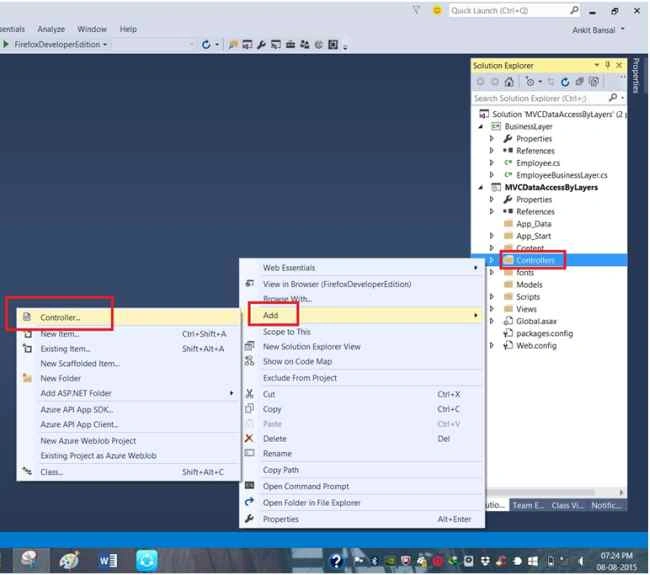650x575 pixels.
Task: Select Add in the context menu
Action: click(361, 315)
